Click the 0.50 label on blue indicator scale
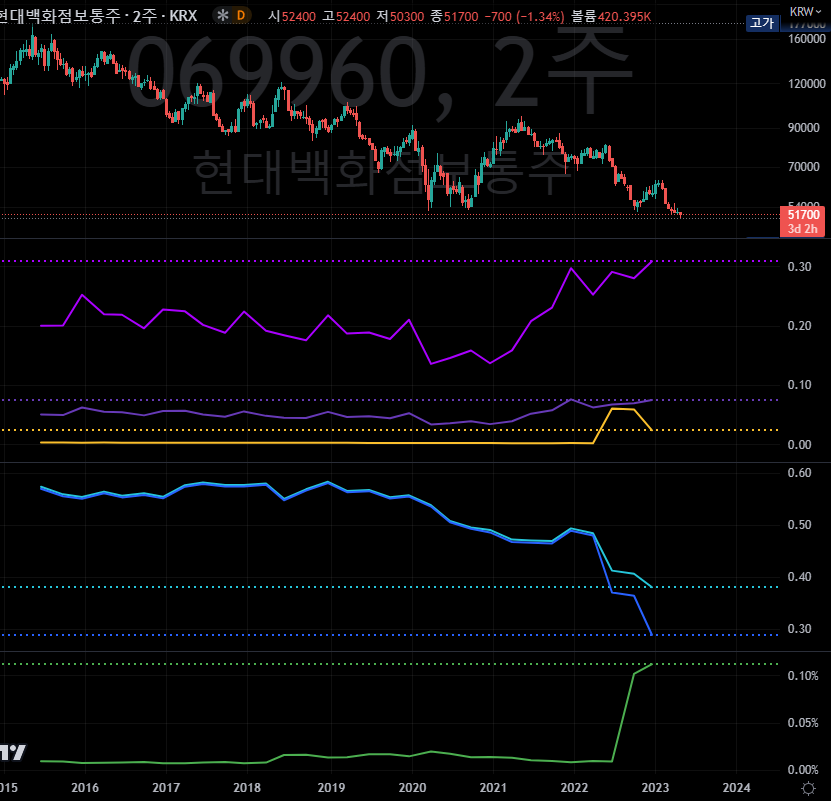This screenshot has height=801, width=831. coord(799,524)
